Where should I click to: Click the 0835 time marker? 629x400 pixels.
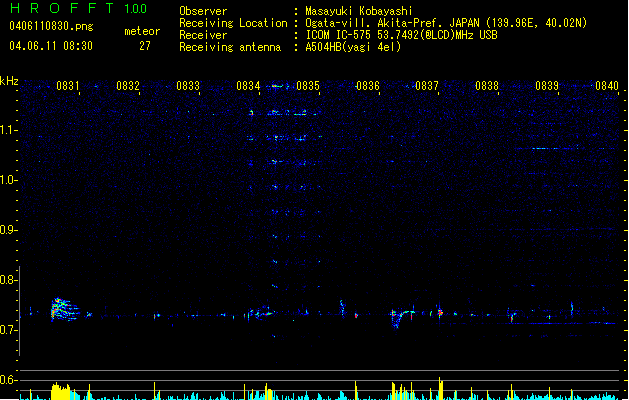point(308,86)
